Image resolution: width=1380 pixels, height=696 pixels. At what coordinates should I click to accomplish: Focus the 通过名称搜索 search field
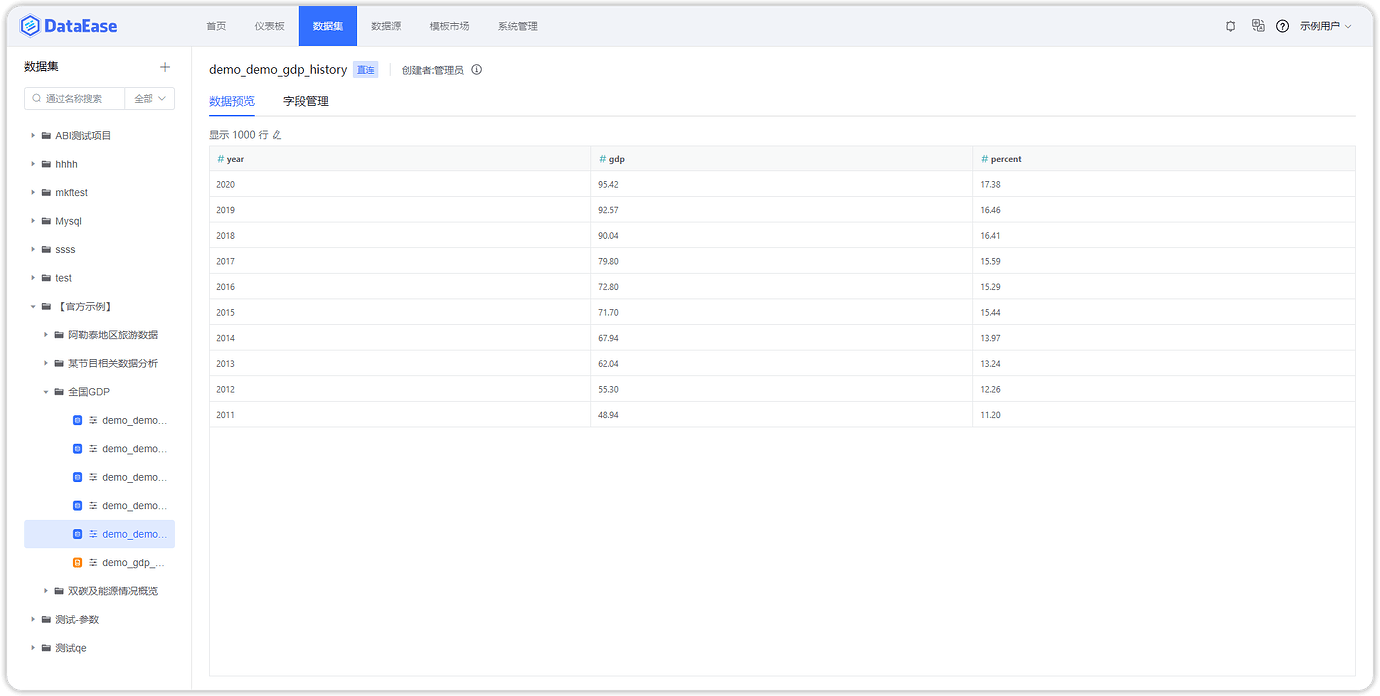click(75, 99)
